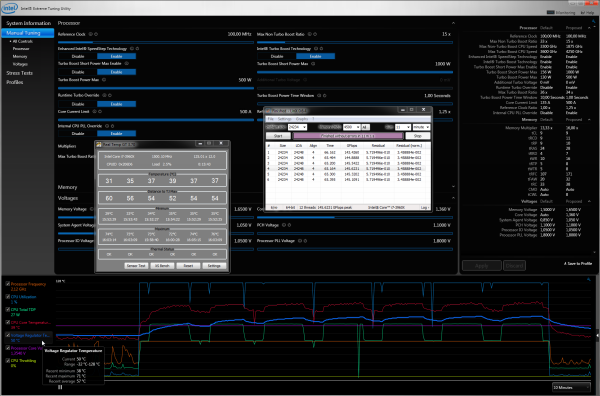Collapse the Voltages section chevron

(x=453, y=198)
